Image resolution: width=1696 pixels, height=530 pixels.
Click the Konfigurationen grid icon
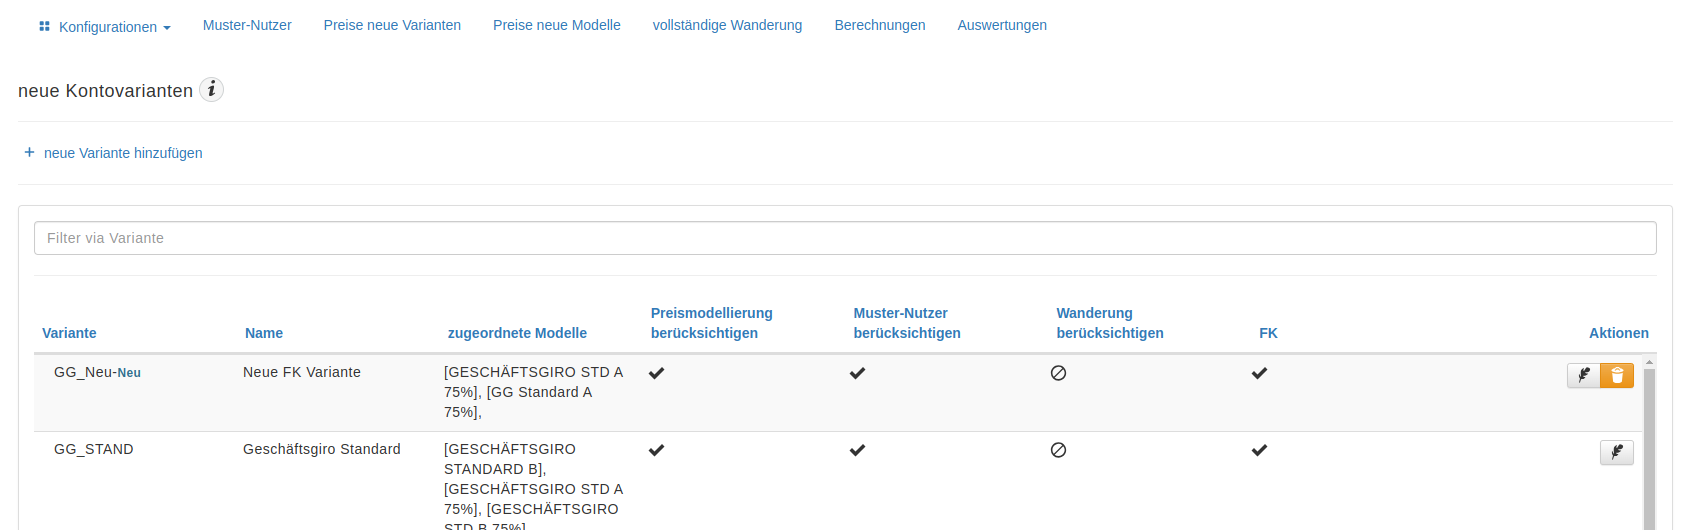click(x=44, y=26)
